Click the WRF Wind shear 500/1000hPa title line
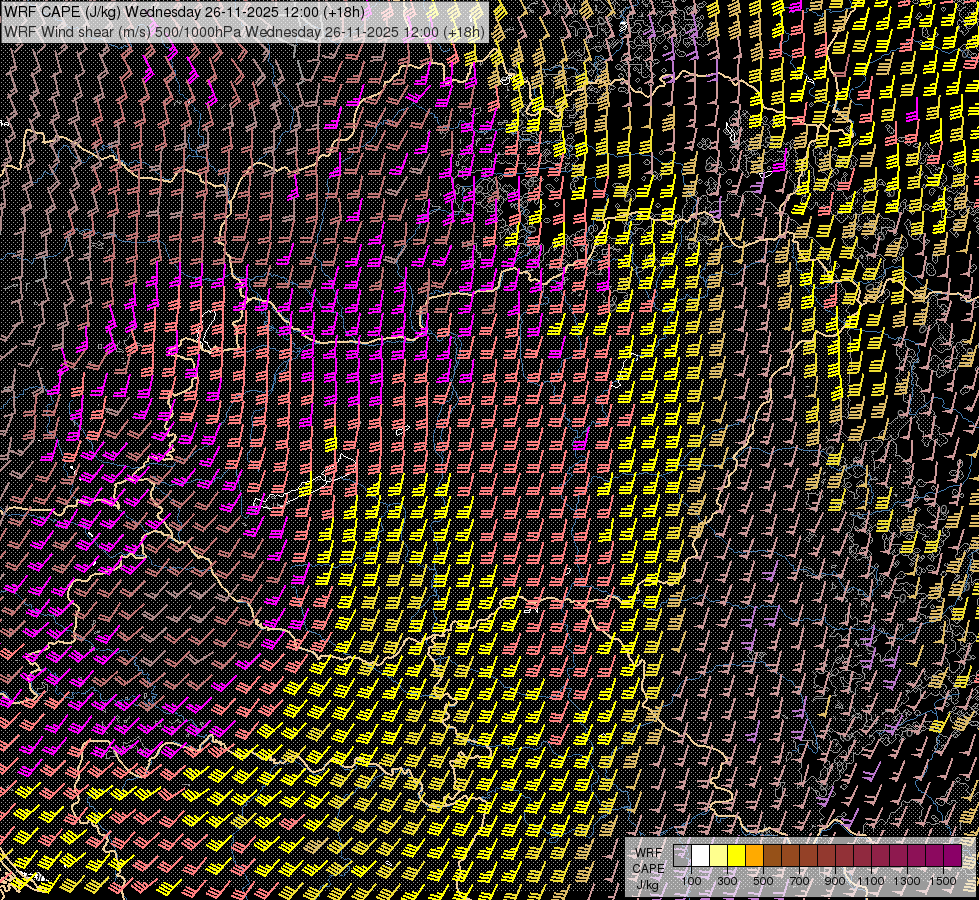 [244, 32]
